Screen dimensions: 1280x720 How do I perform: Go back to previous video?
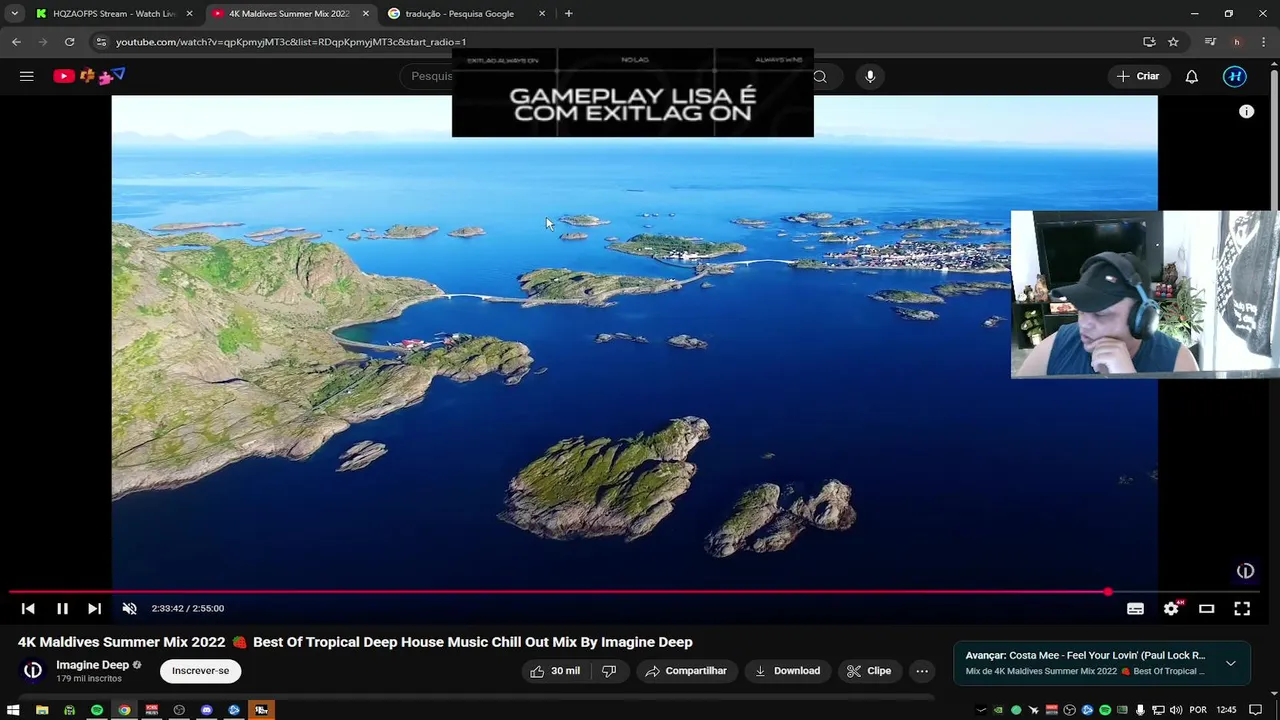[x=28, y=608]
